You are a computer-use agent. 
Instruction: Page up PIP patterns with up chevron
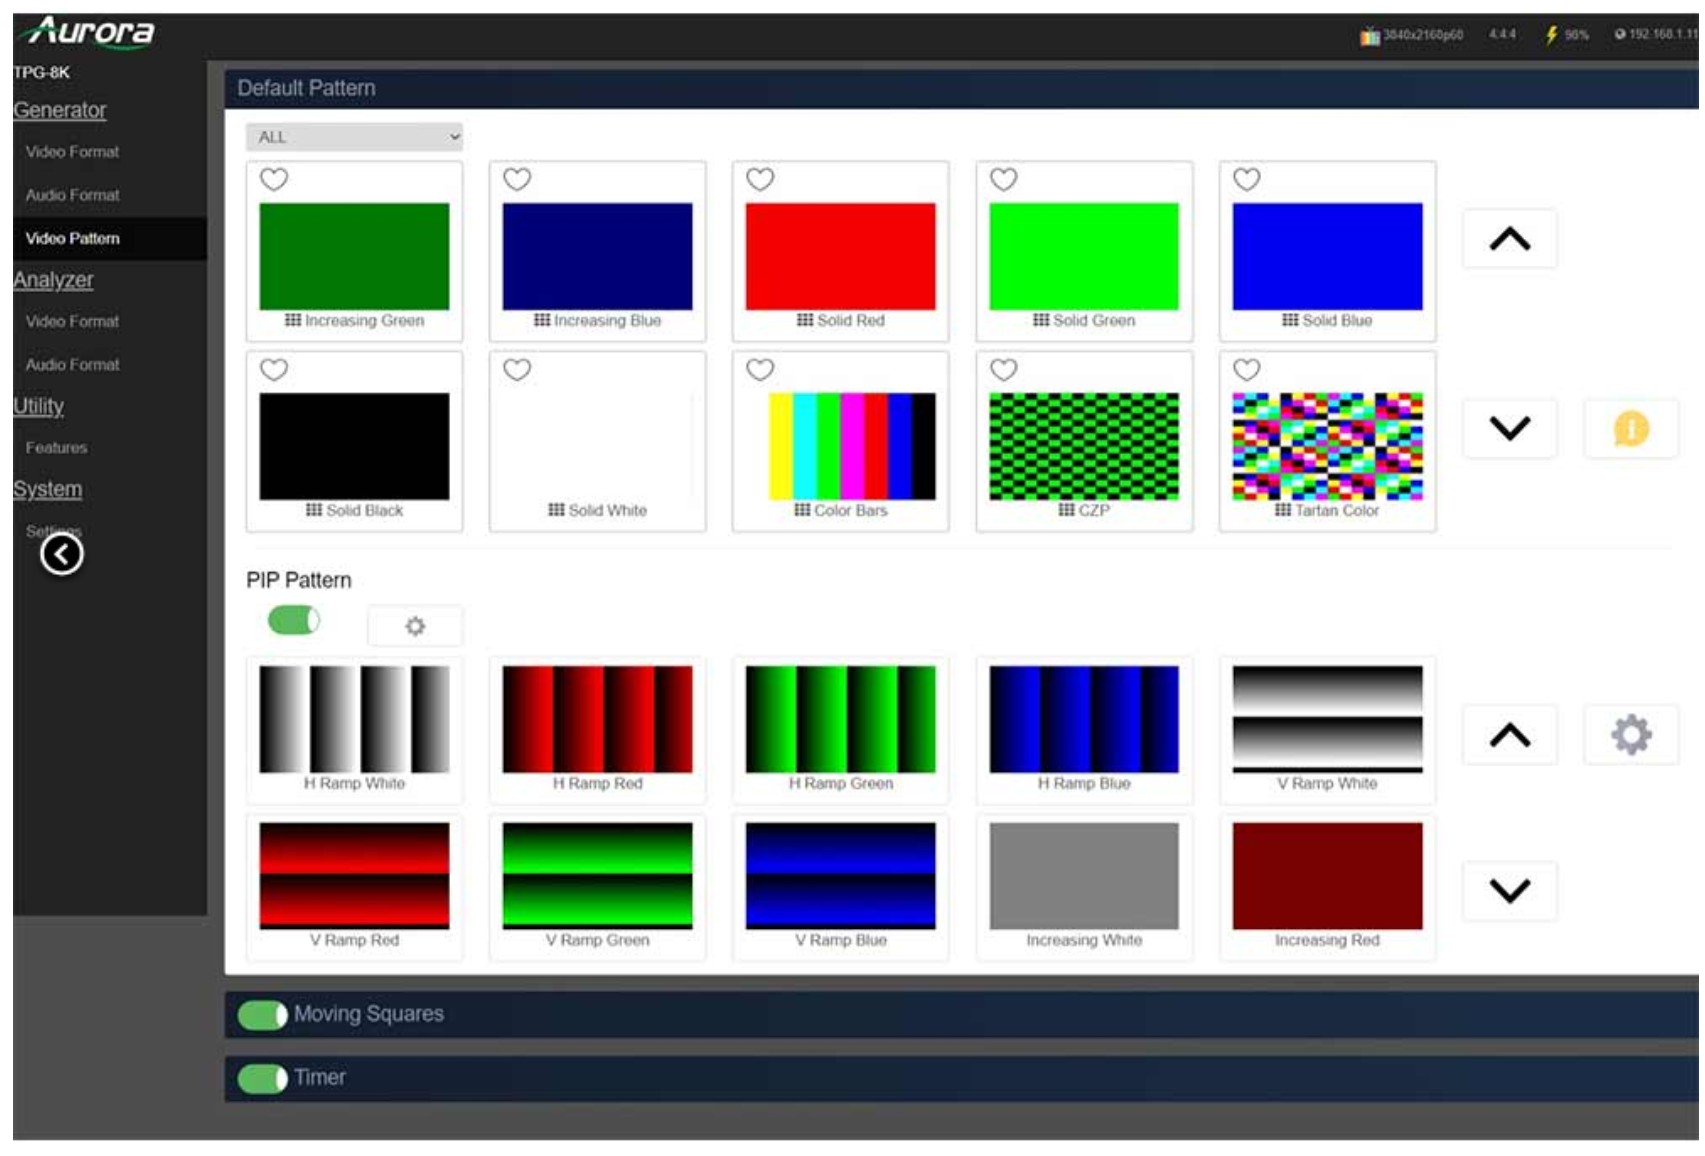[1510, 735]
